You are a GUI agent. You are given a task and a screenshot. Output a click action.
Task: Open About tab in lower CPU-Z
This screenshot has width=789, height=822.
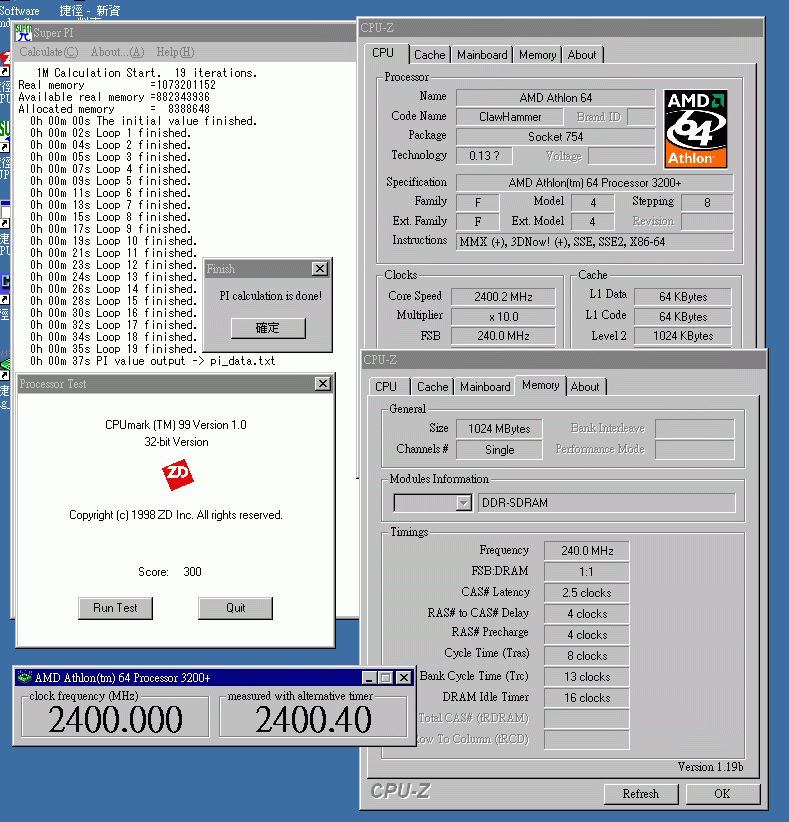click(x=585, y=387)
